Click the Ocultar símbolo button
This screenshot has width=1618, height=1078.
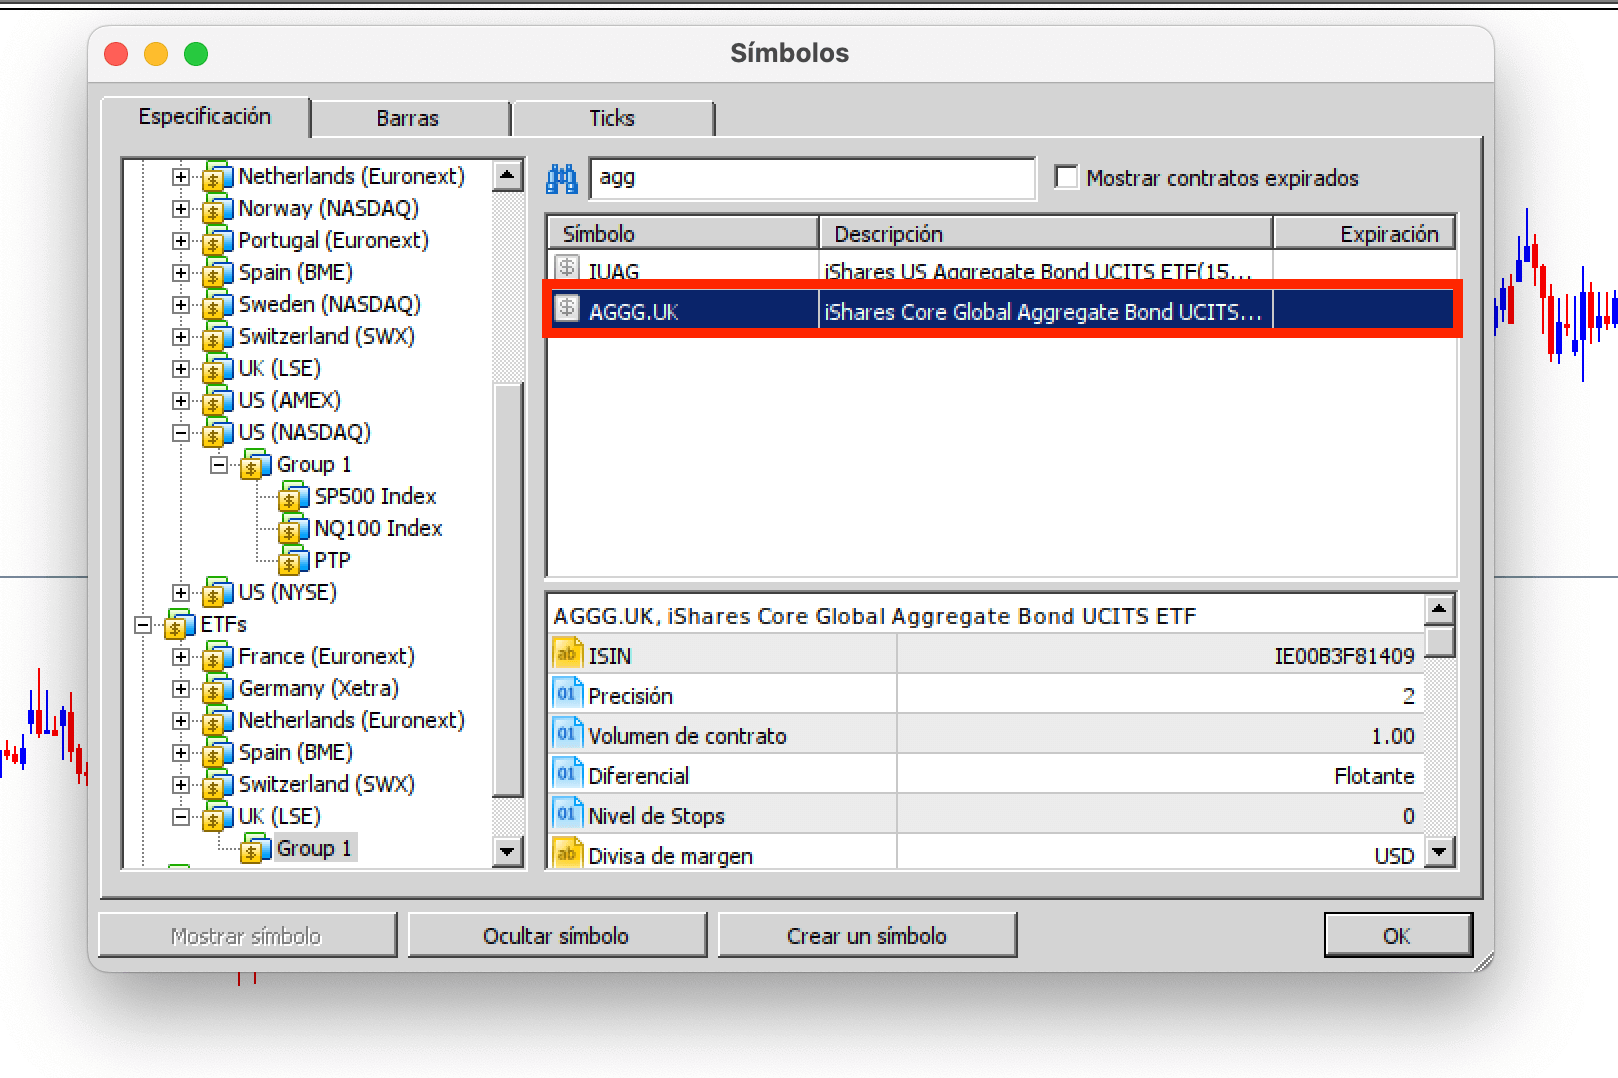pyautogui.click(x=557, y=935)
